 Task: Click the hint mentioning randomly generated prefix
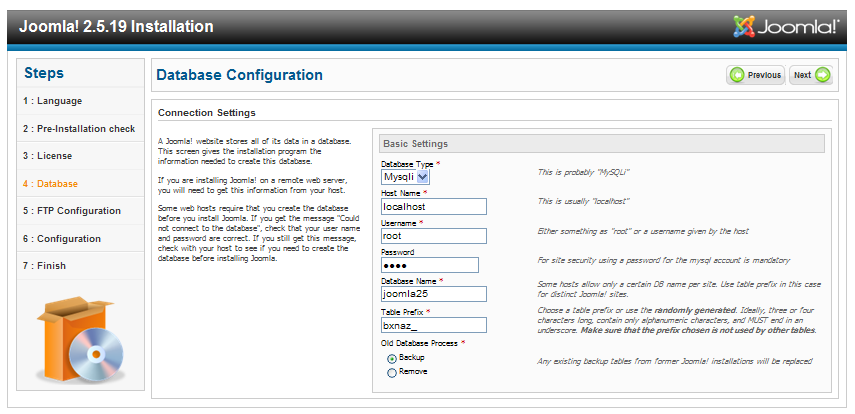(677, 320)
